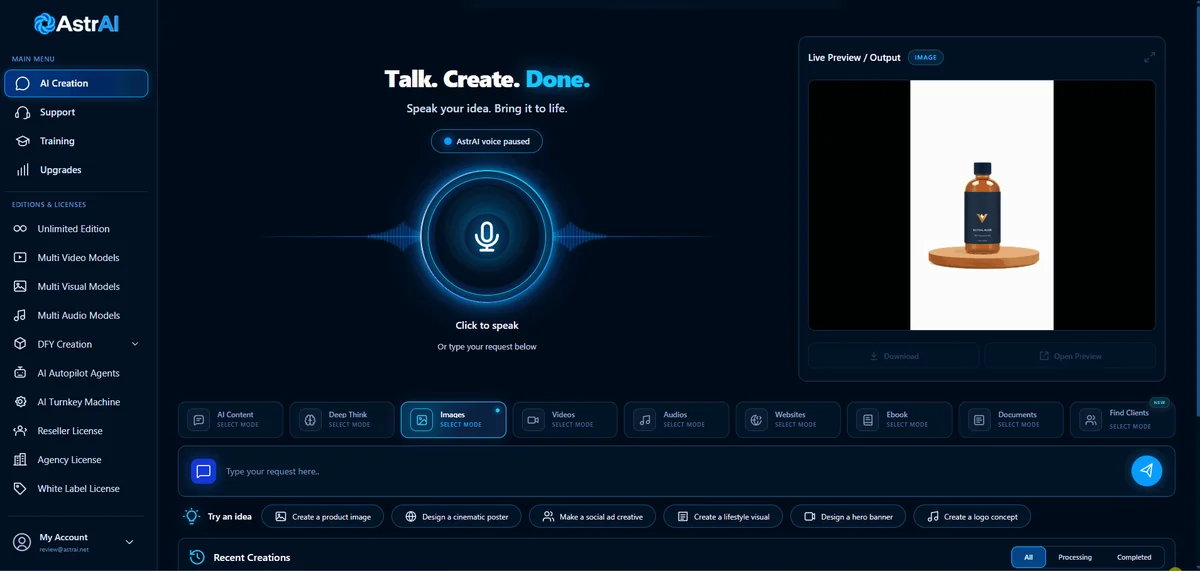This screenshot has height=571, width=1200.
Task: Select the Videos mode
Action: tap(565, 420)
